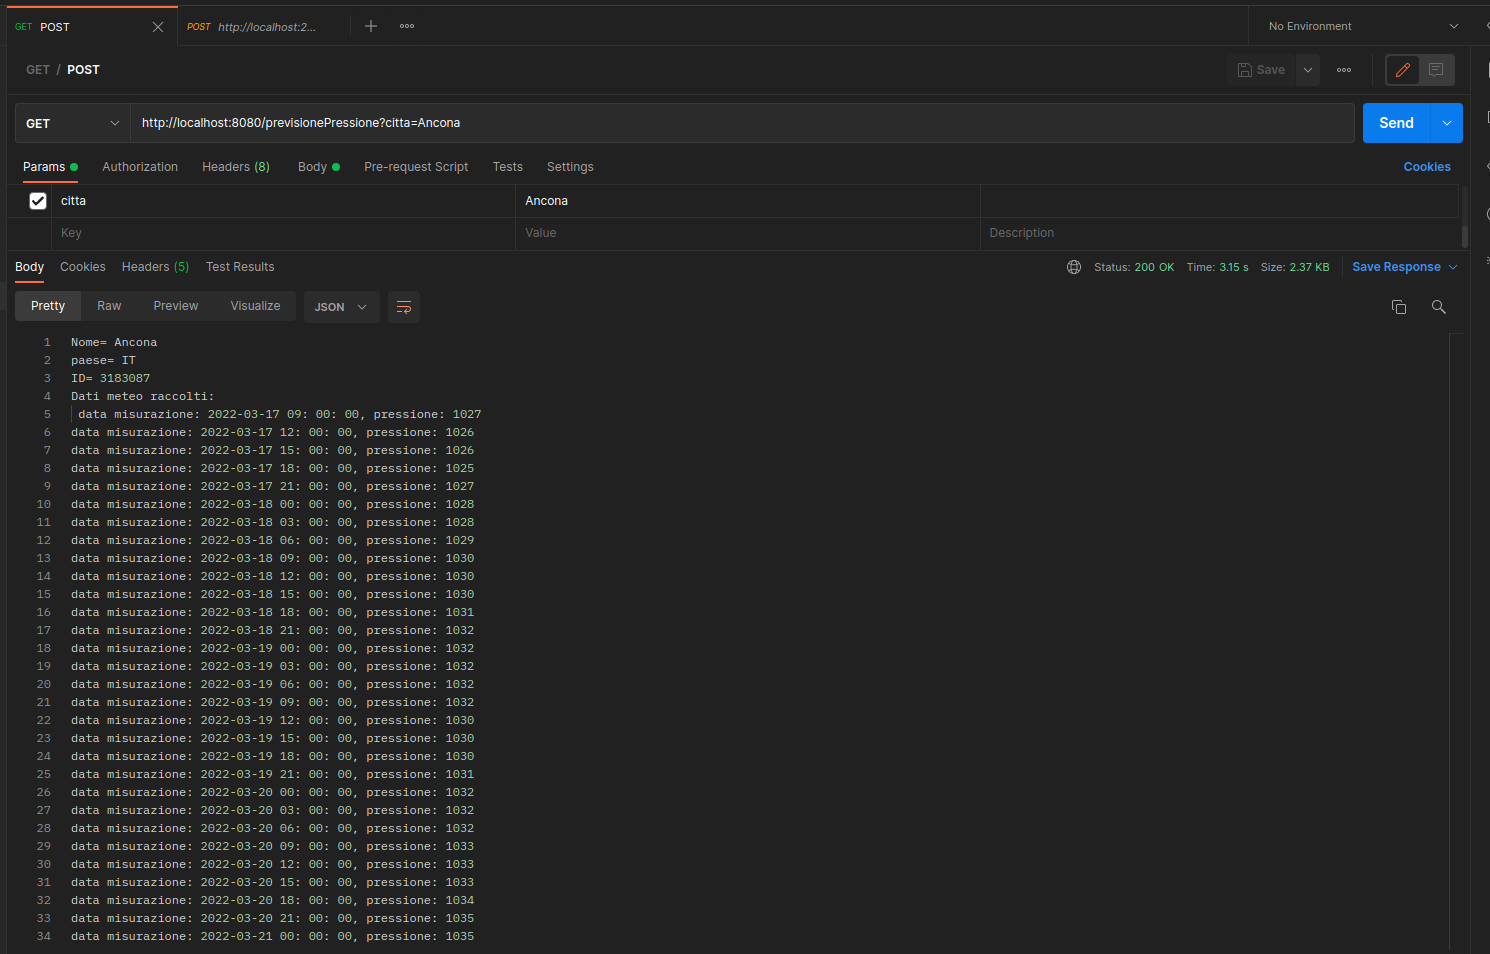Click the Ancona parameter value cell
This screenshot has height=954, width=1490.
747,201
